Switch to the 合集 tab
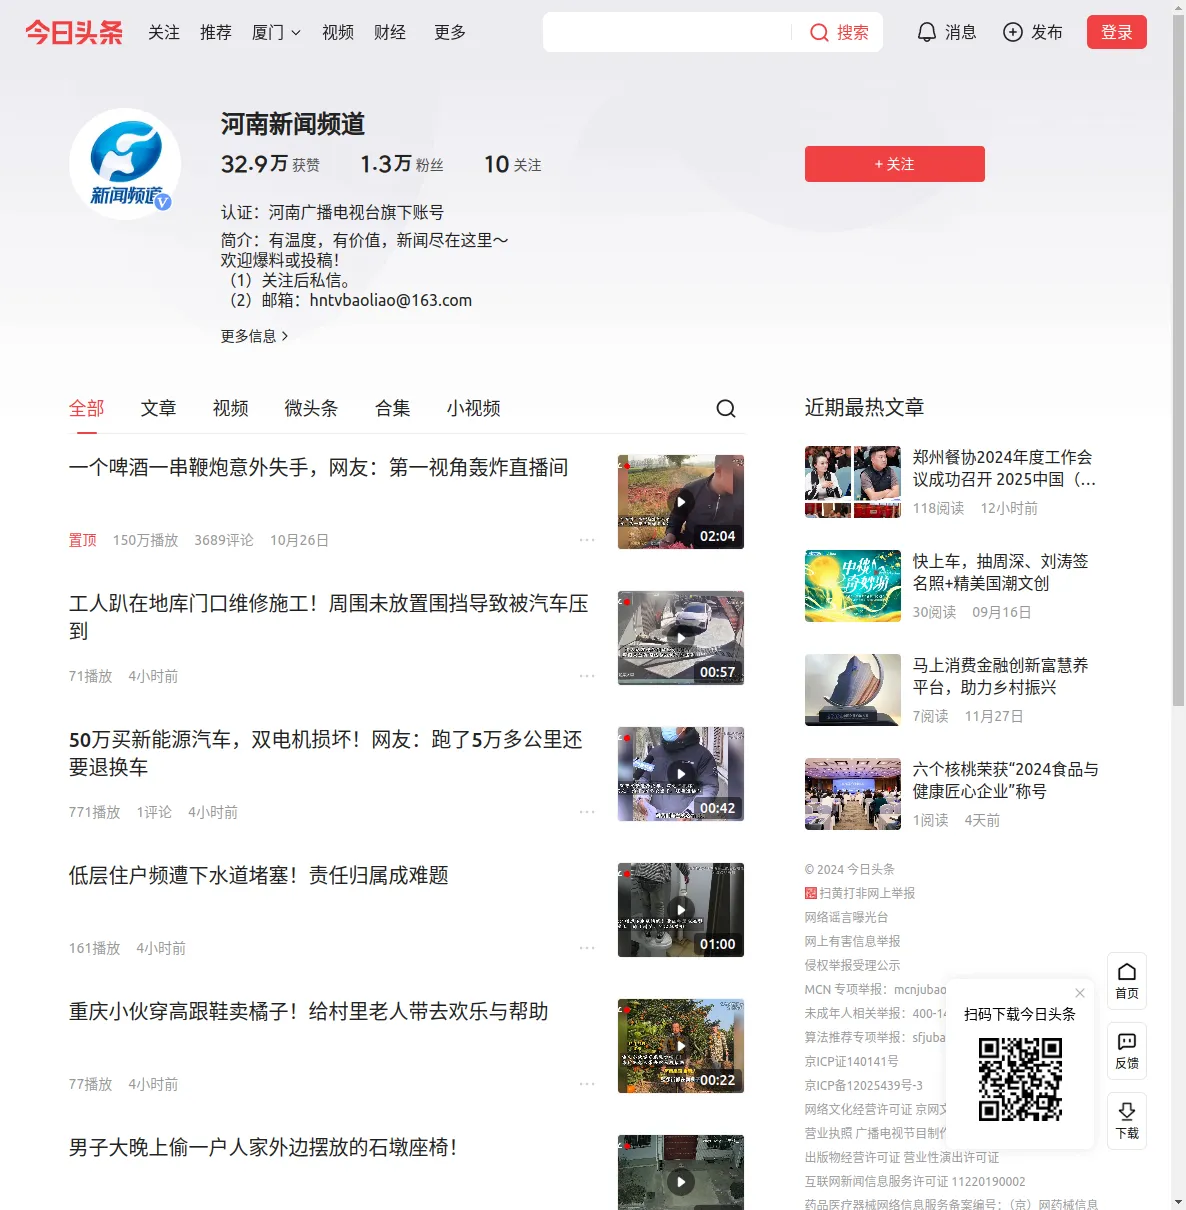This screenshot has width=1186, height=1210. coord(393,408)
